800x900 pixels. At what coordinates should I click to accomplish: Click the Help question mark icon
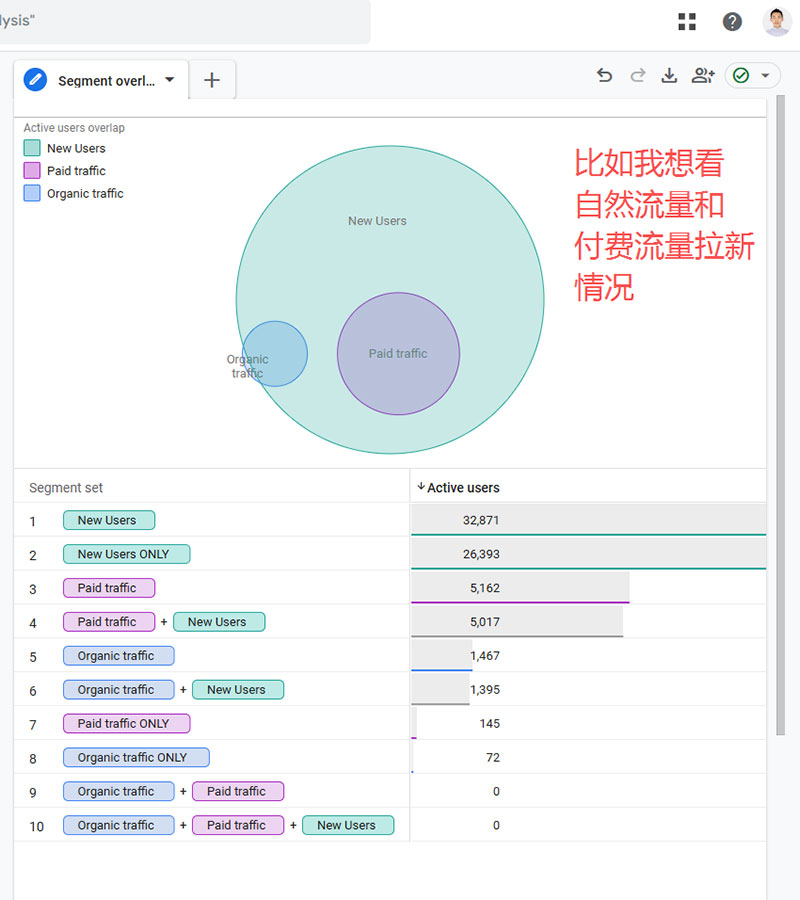pyautogui.click(x=732, y=22)
